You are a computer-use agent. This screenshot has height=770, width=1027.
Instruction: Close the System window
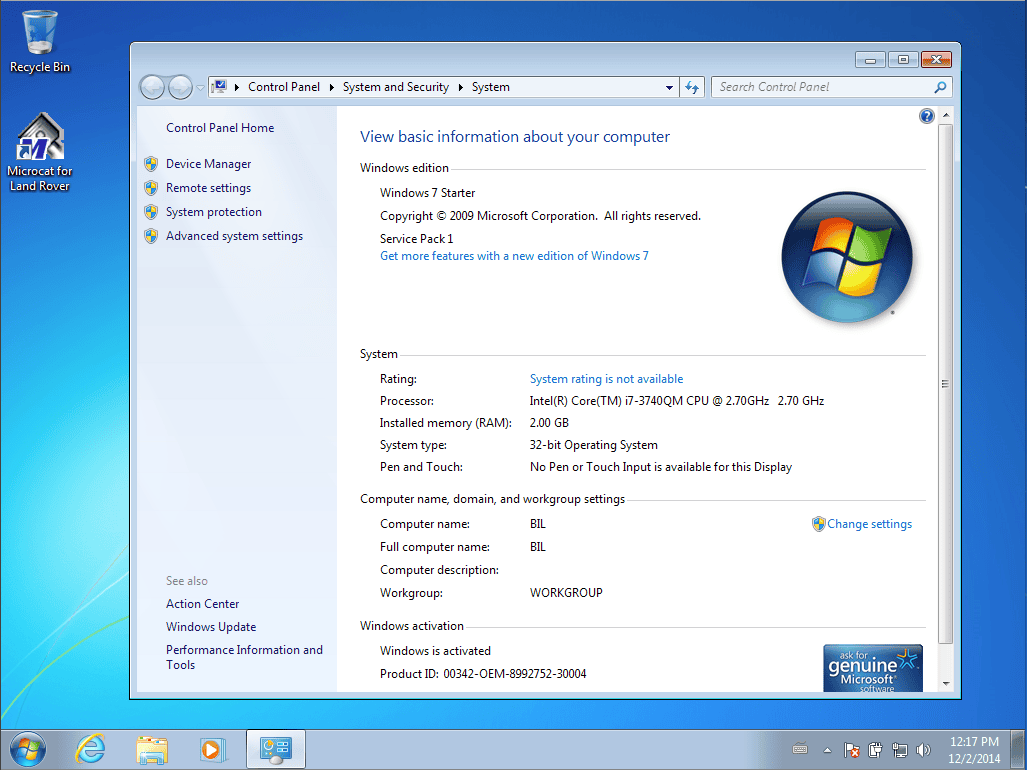click(x=937, y=60)
